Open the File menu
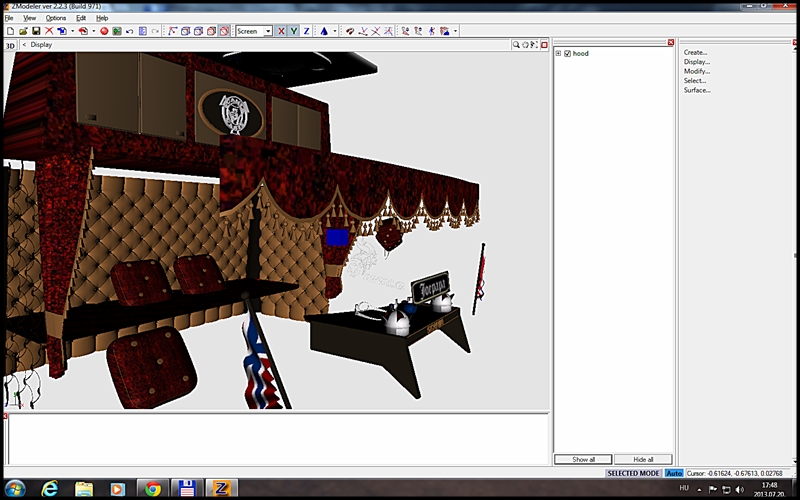The height and width of the screenshot is (500, 800). click(x=9, y=18)
